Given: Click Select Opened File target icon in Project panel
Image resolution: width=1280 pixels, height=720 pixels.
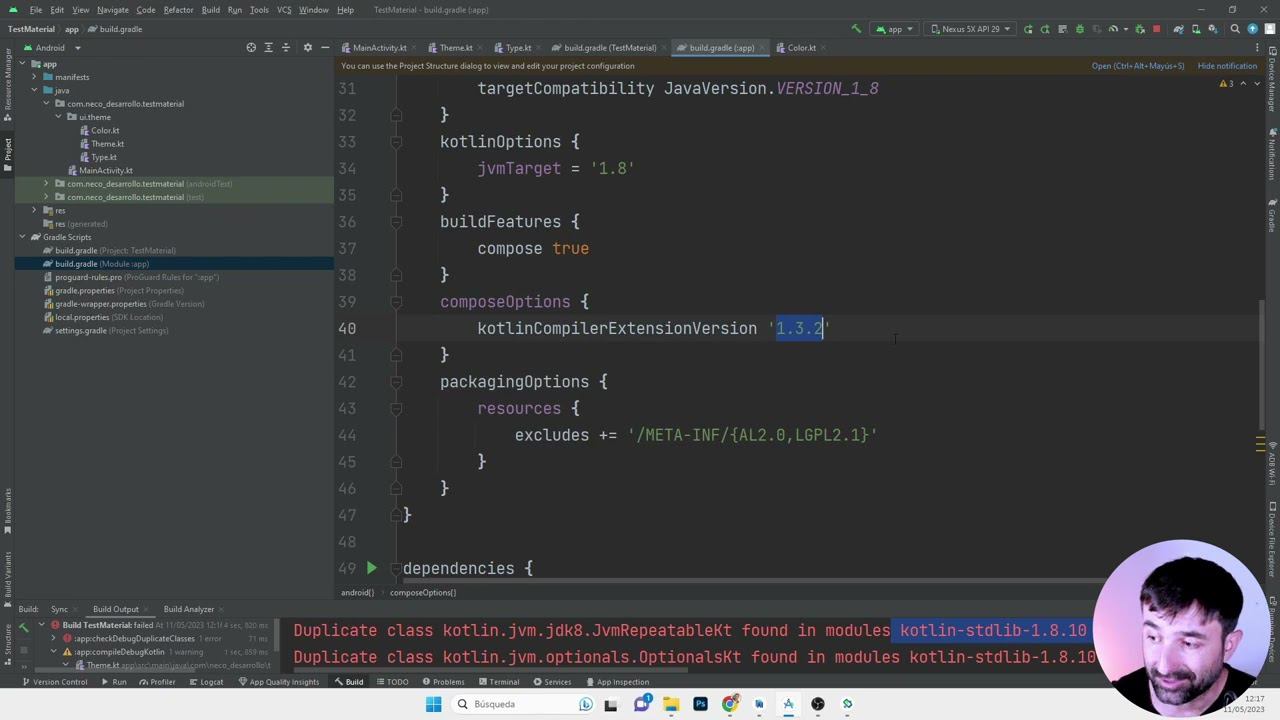Looking at the screenshot, I should 251,47.
